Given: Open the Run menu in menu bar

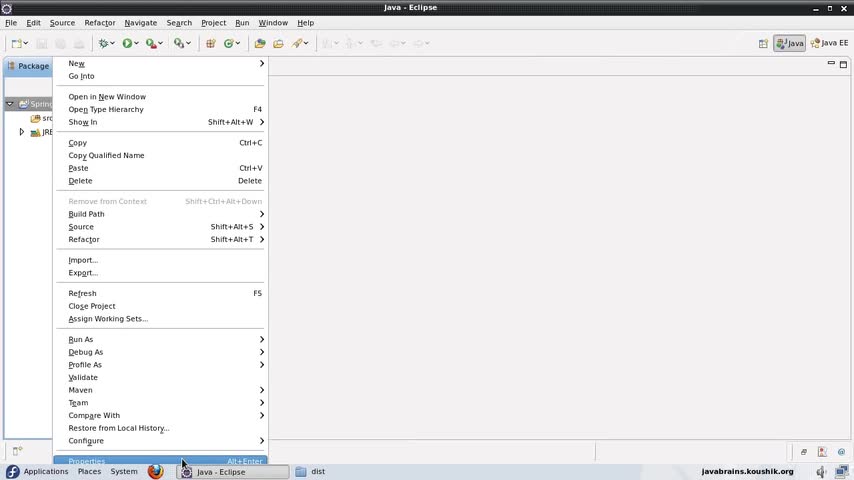Looking at the screenshot, I should pyautogui.click(x=242, y=23).
